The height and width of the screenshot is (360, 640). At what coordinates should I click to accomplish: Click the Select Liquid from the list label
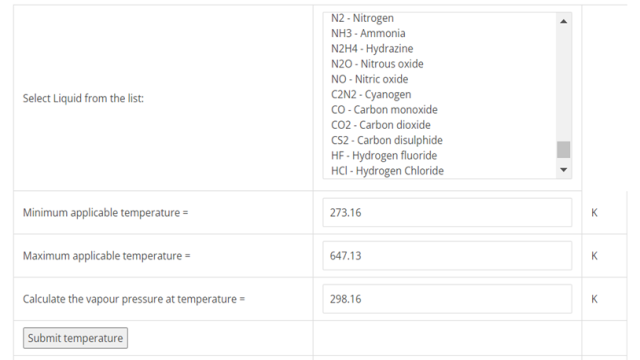pos(83,98)
